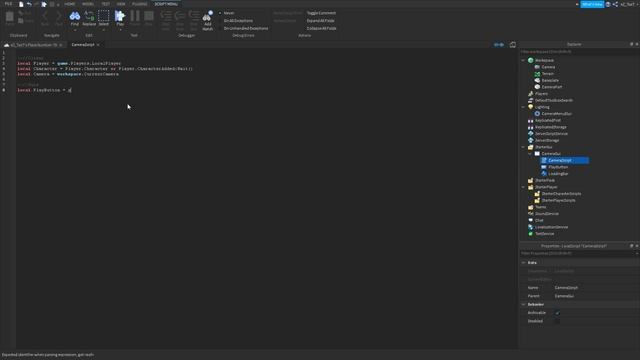The image size is (640, 360).
Task: Select the Players service in Explorer
Action: click(541, 94)
